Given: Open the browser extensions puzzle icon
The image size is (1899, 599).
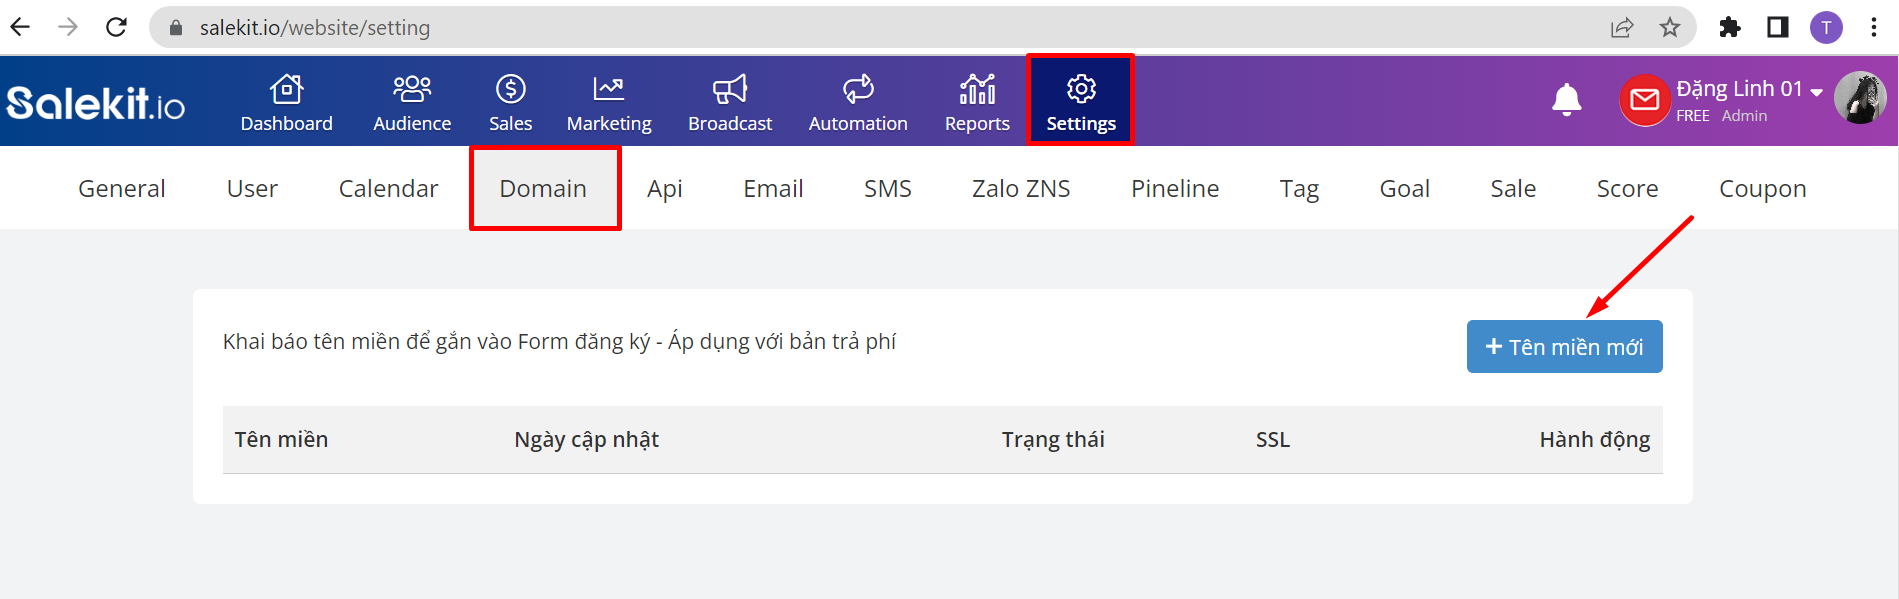Looking at the screenshot, I should coord(1730,27).
